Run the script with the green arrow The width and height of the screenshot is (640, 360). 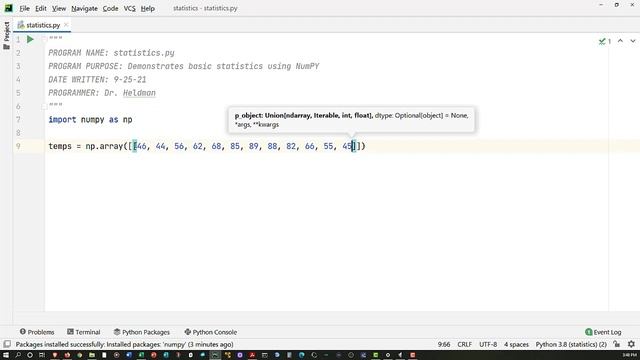tap(30, 39)
